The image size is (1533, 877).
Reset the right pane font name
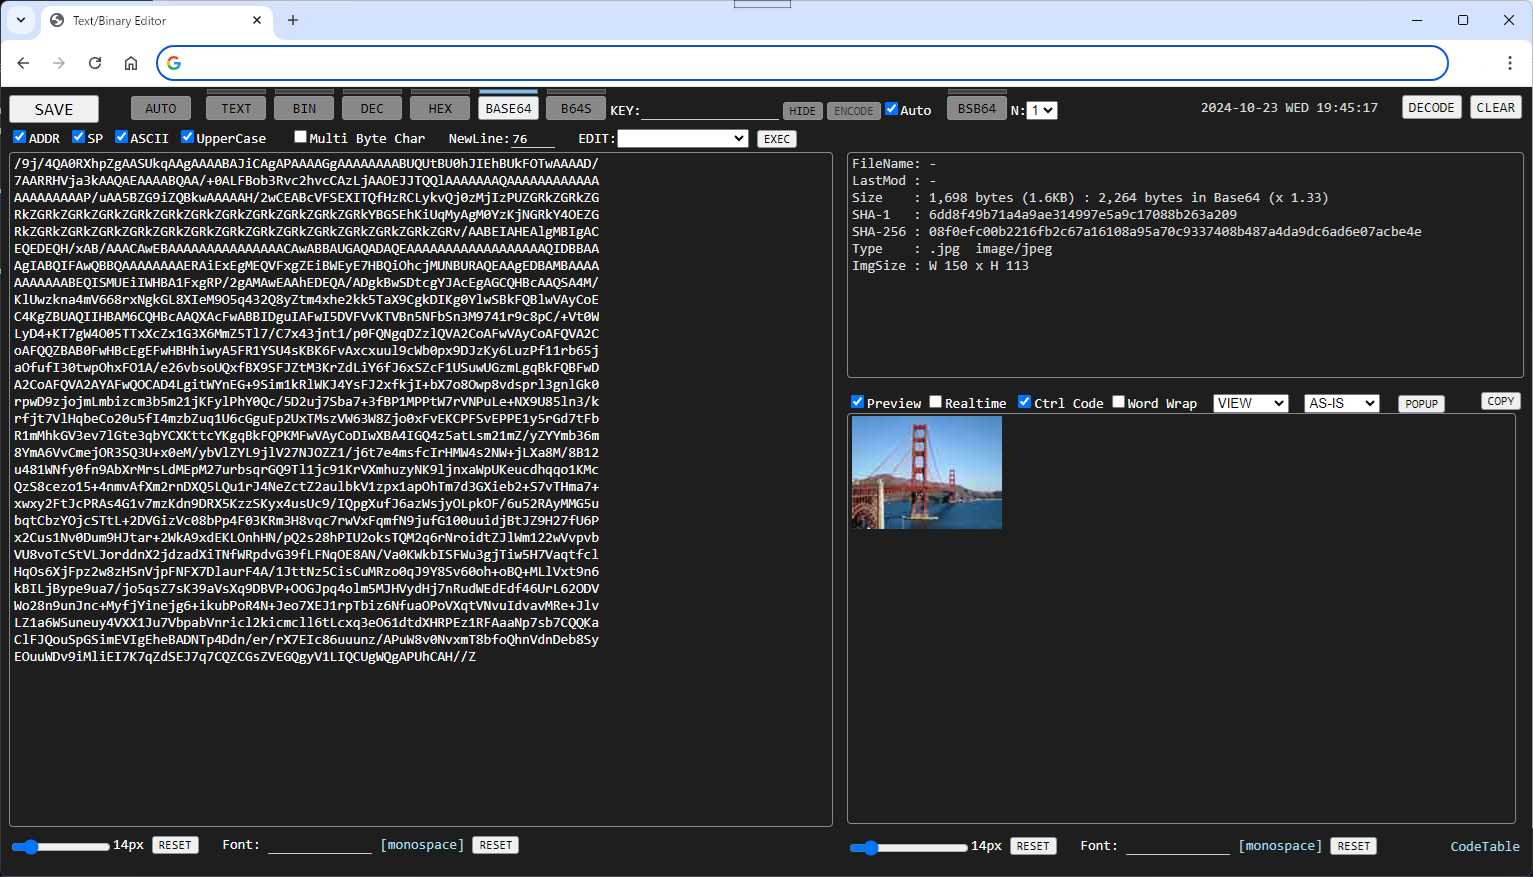coord(1354,846)
